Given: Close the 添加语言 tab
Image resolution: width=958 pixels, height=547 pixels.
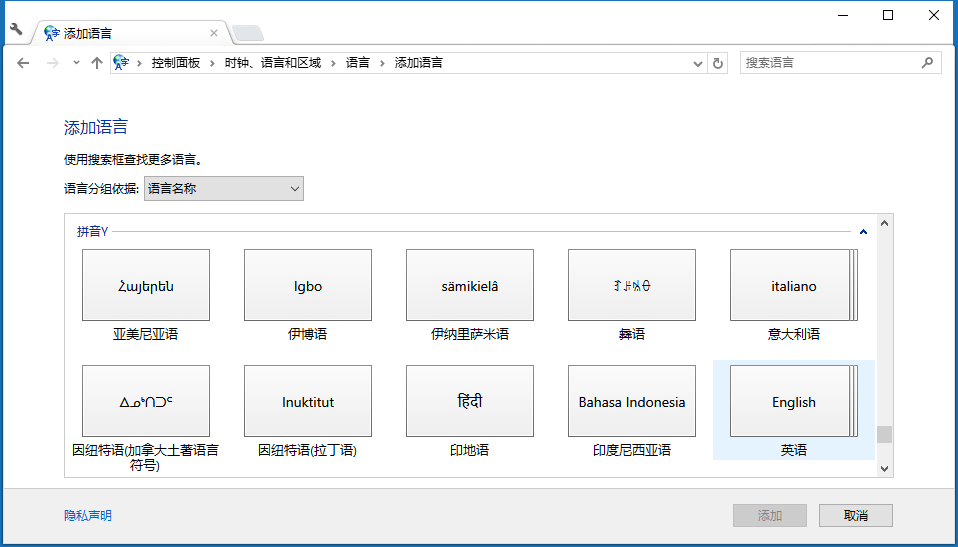Looking at the screenshot, I should click(214, 33).
